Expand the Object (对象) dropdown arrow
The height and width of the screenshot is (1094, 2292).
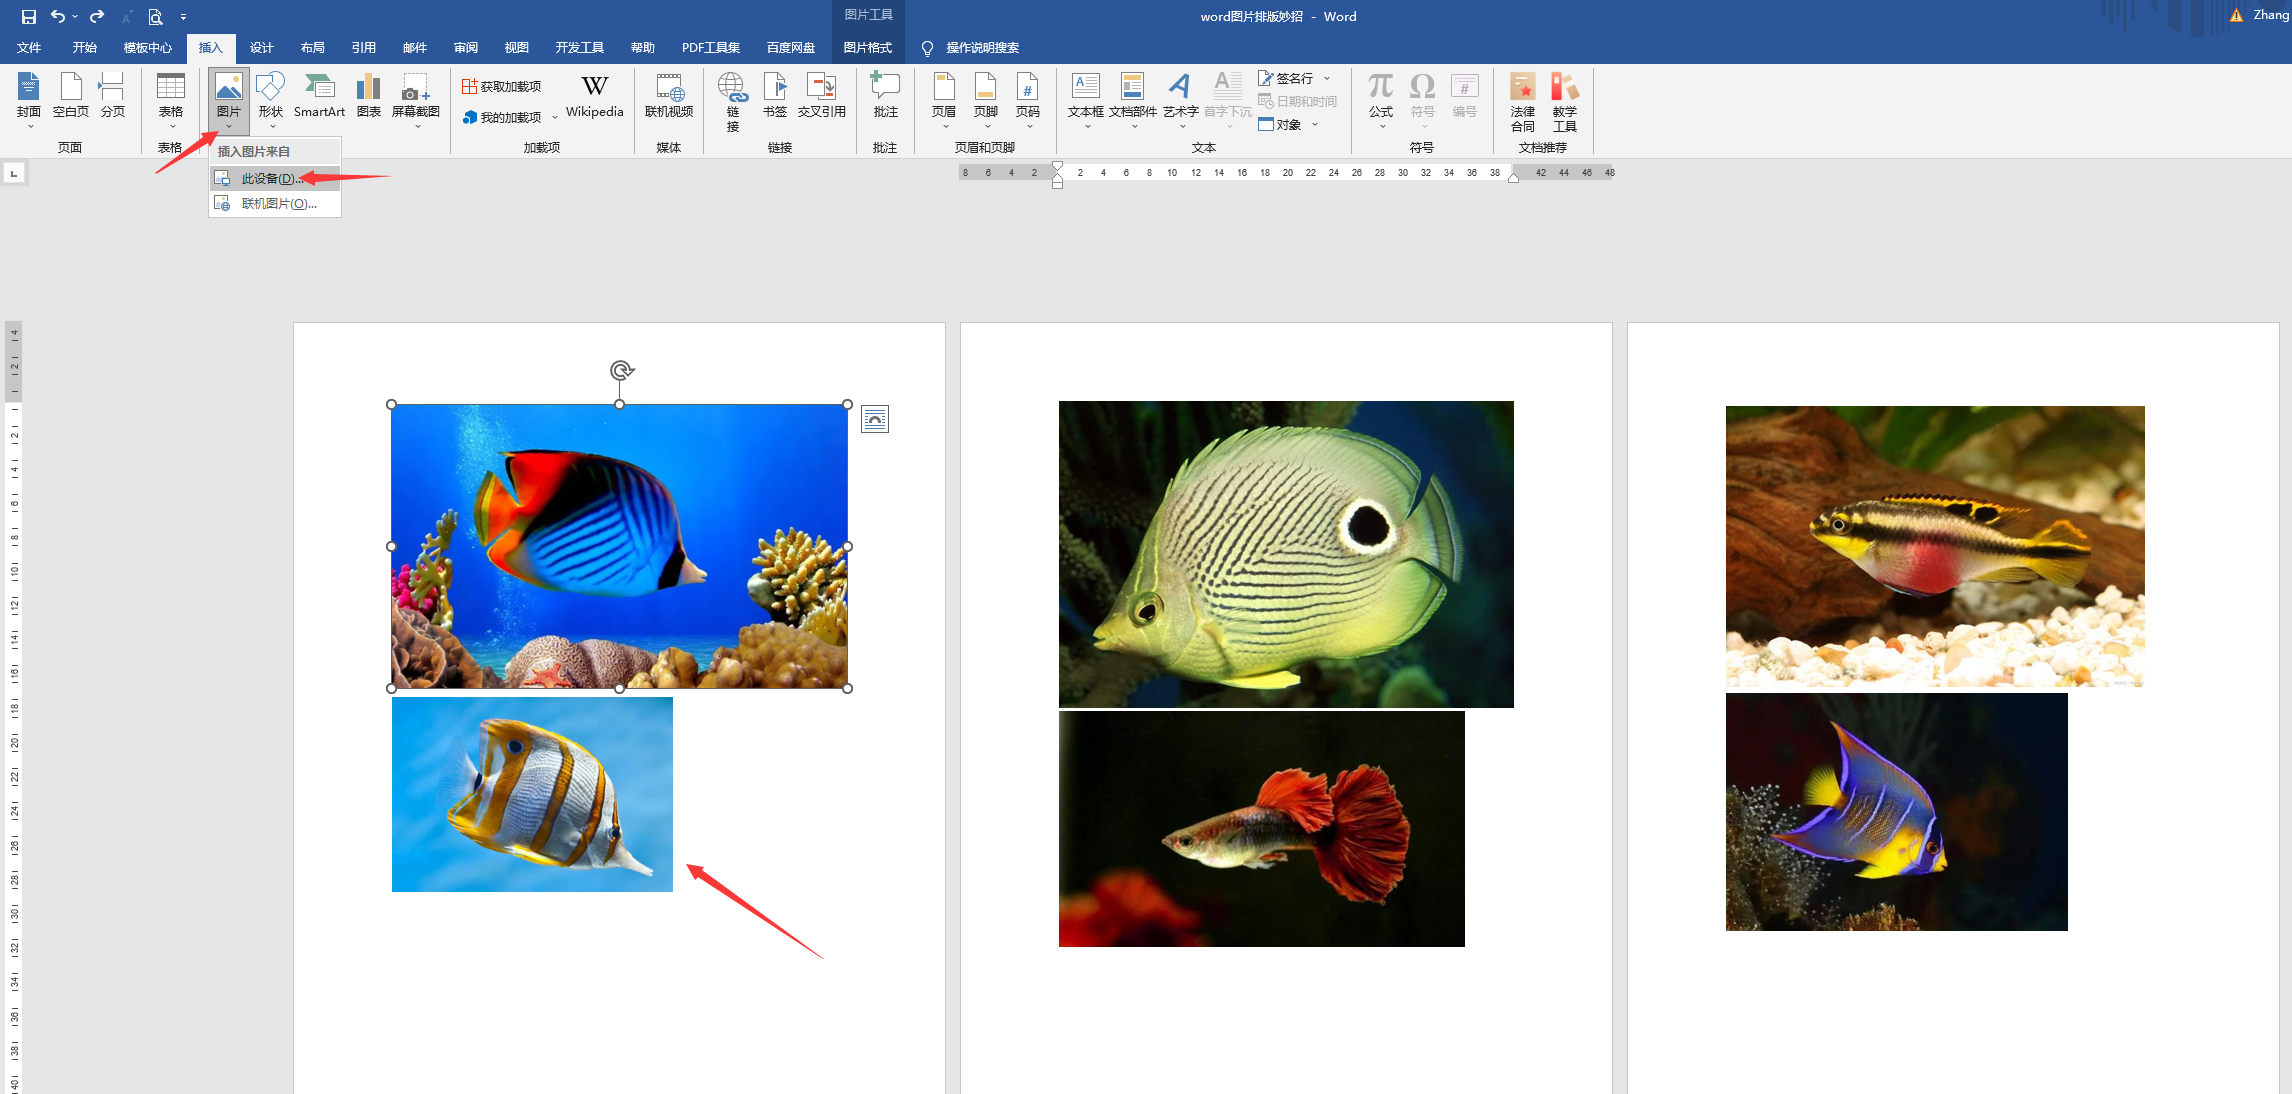coord(1314,125)
